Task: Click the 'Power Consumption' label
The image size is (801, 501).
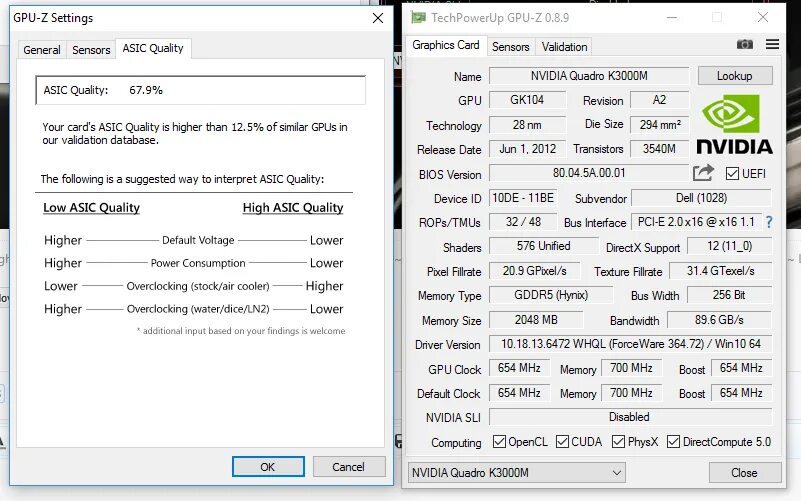Action: 198,263
